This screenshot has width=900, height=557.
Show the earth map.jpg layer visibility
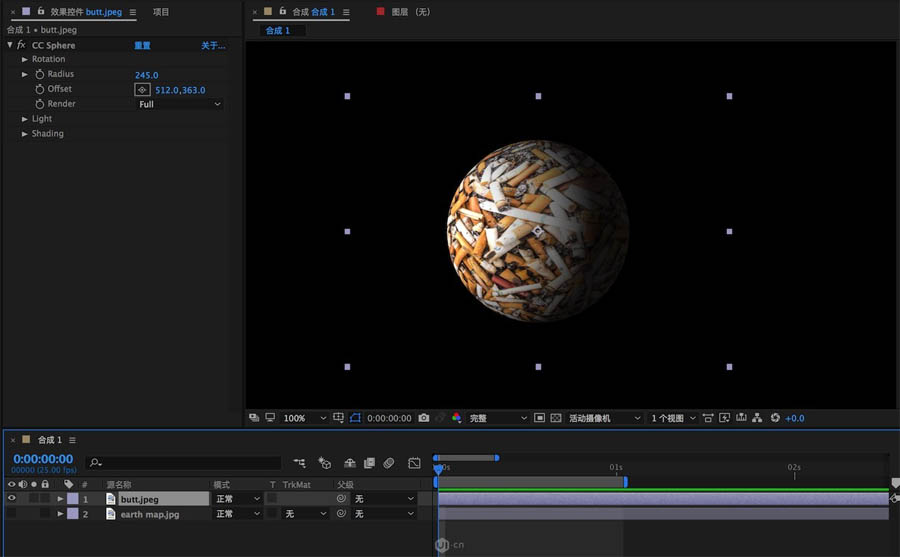pos(12,514)
